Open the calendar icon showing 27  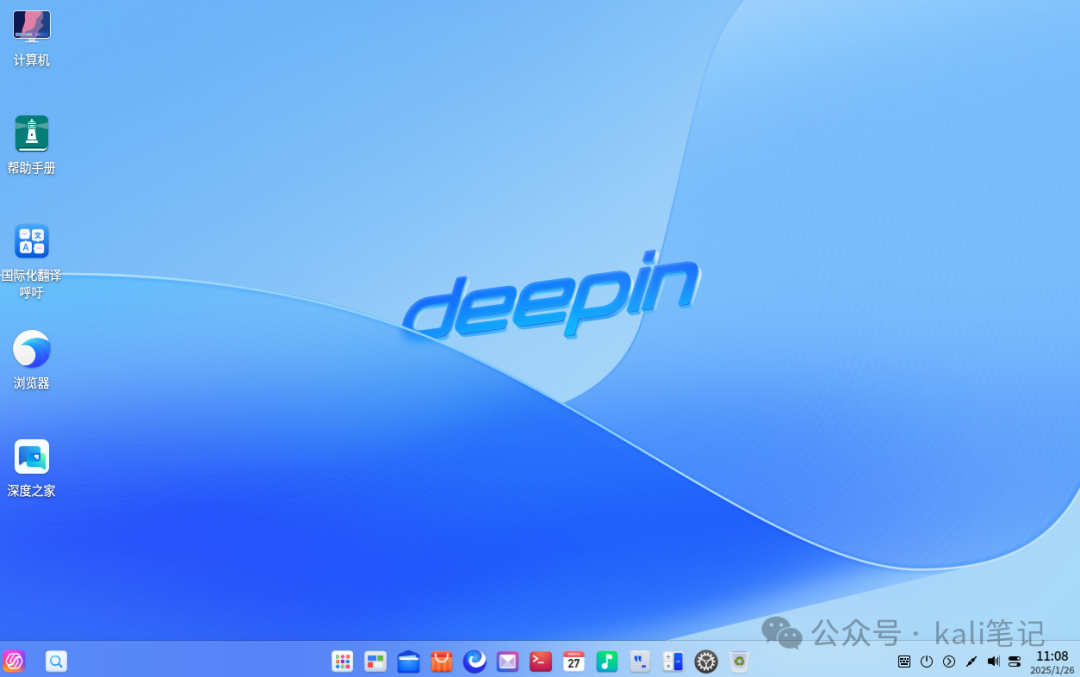(574, 661)
